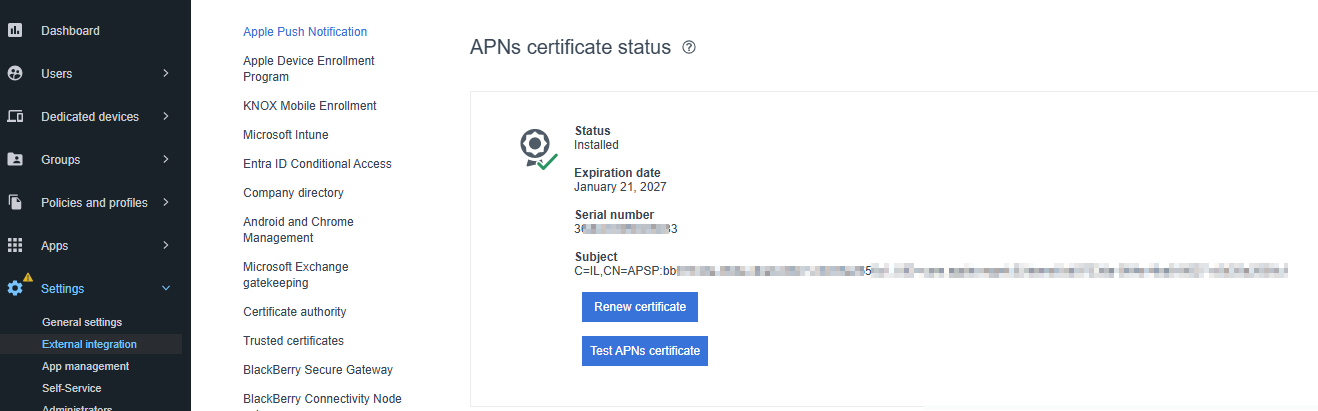Click the Apps grid icon
Image resolution: width=1318 pixels, height=411 pixels.
tap(15, 245)
